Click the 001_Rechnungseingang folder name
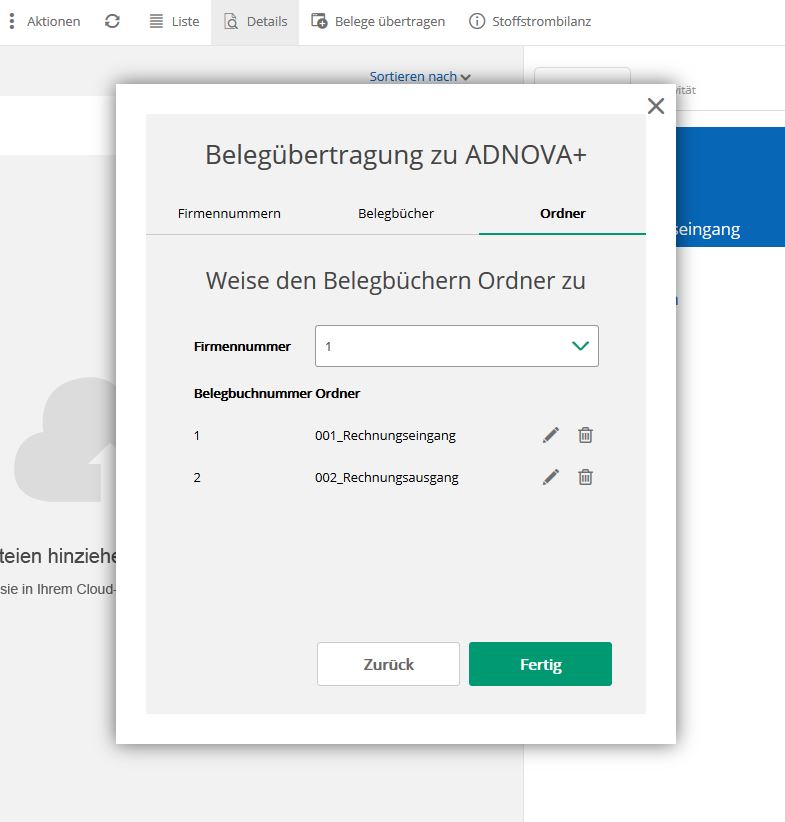This screenshot has width=785, height=822. click(x=385, y=436)
